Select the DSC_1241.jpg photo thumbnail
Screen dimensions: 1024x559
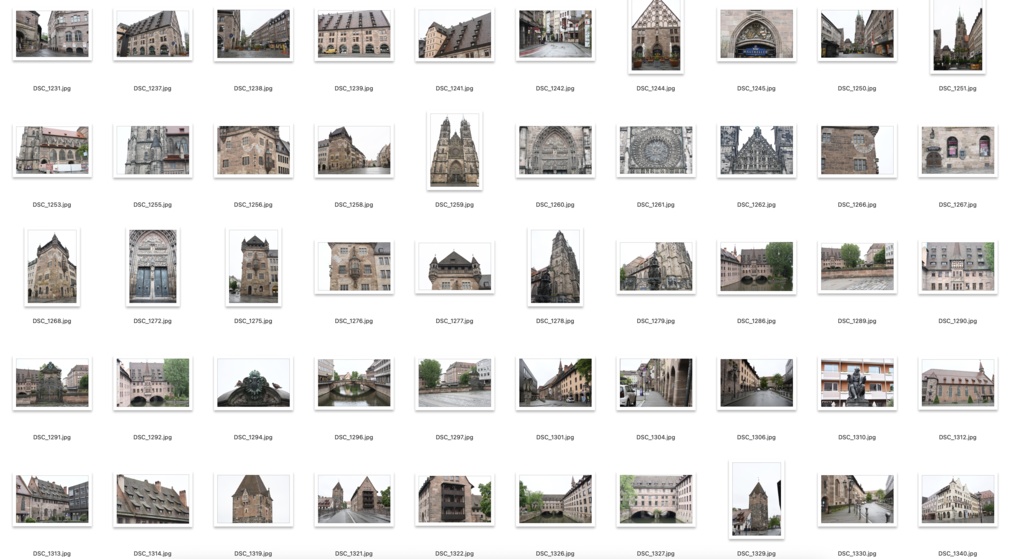(x=455, y=34)
